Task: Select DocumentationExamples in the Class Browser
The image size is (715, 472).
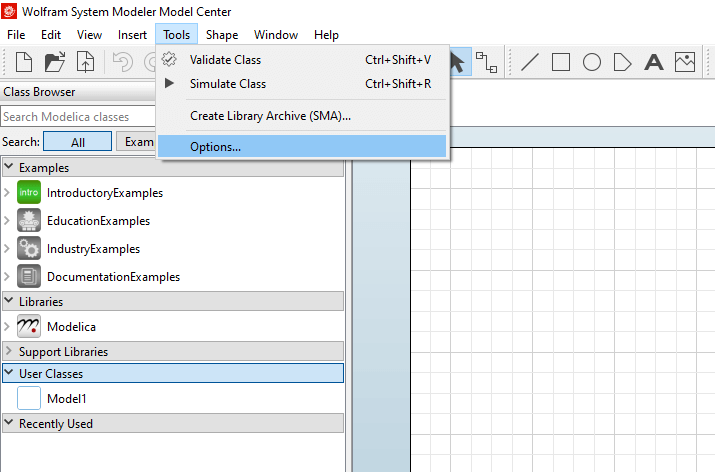Action: 113,277
